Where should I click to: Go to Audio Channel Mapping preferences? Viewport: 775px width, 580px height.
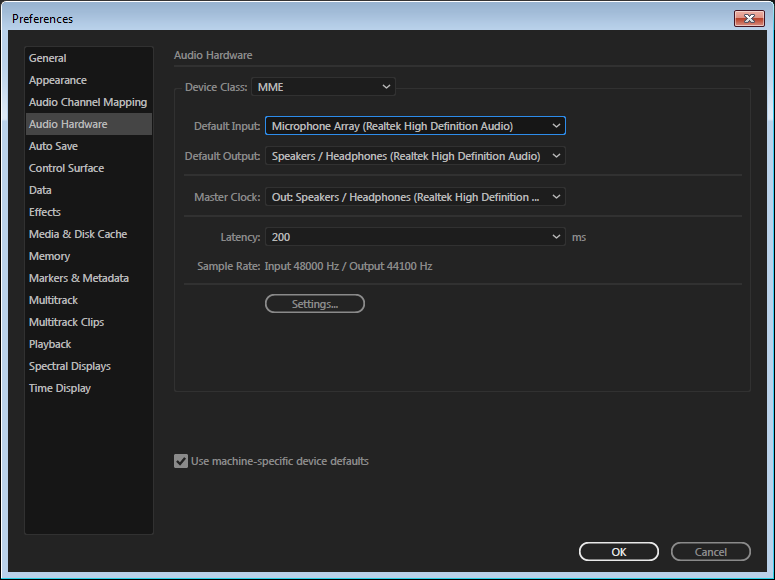coord(89,102)
